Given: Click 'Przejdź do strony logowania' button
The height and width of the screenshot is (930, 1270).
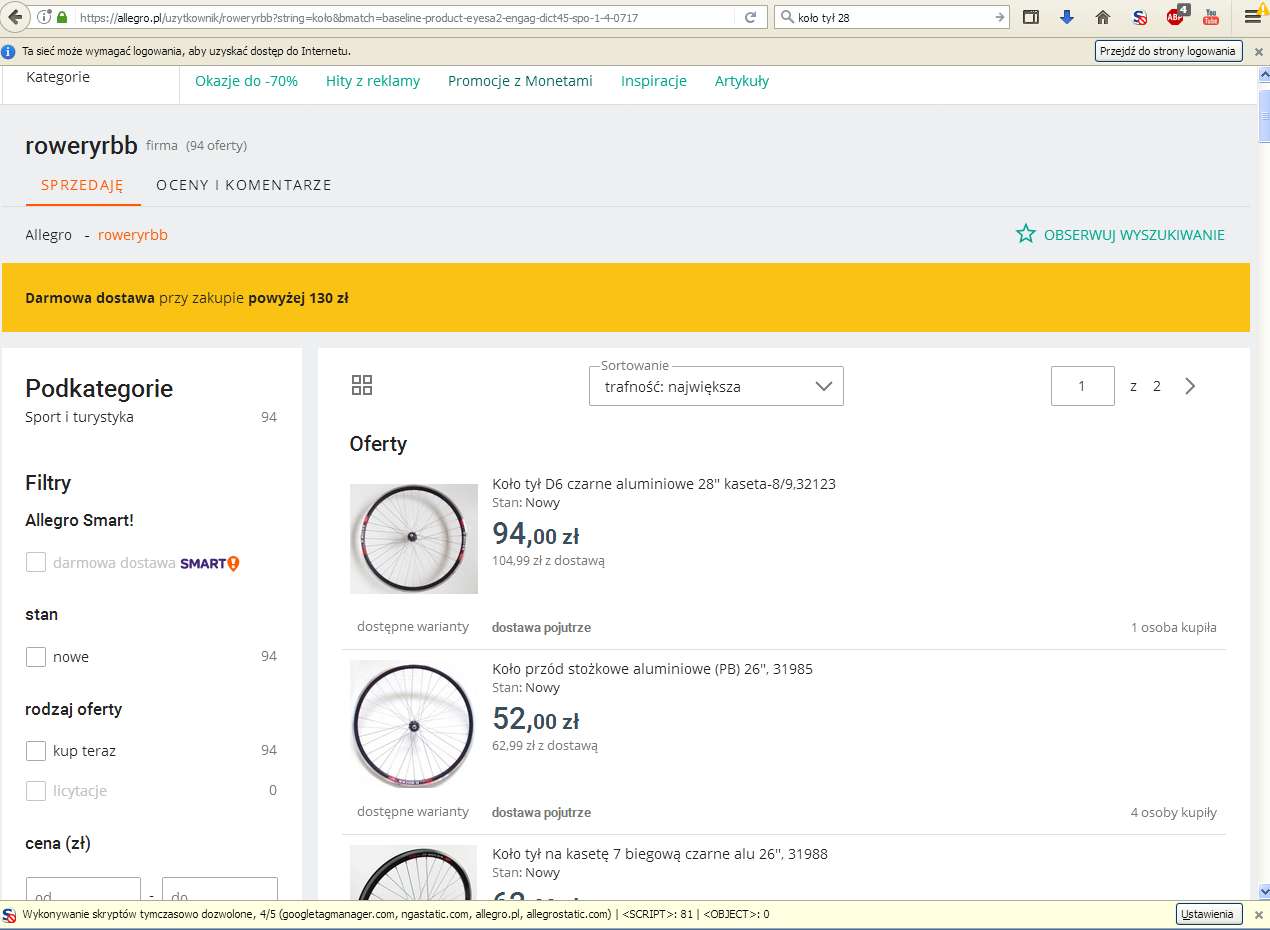Looking at the screenshot, I should (1168, 51).
